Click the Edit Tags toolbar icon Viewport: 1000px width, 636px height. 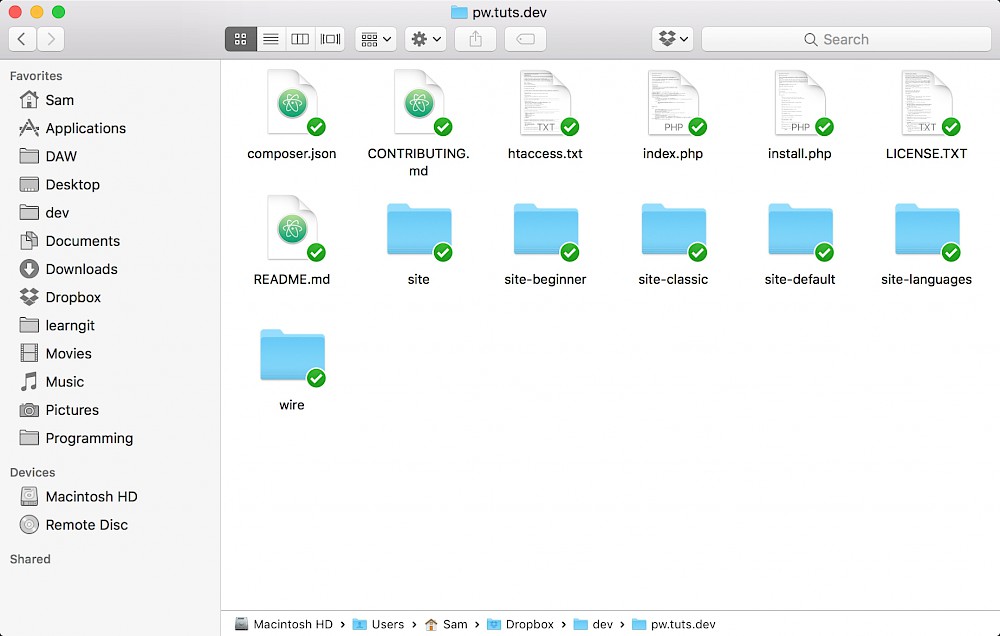(525, 39)
